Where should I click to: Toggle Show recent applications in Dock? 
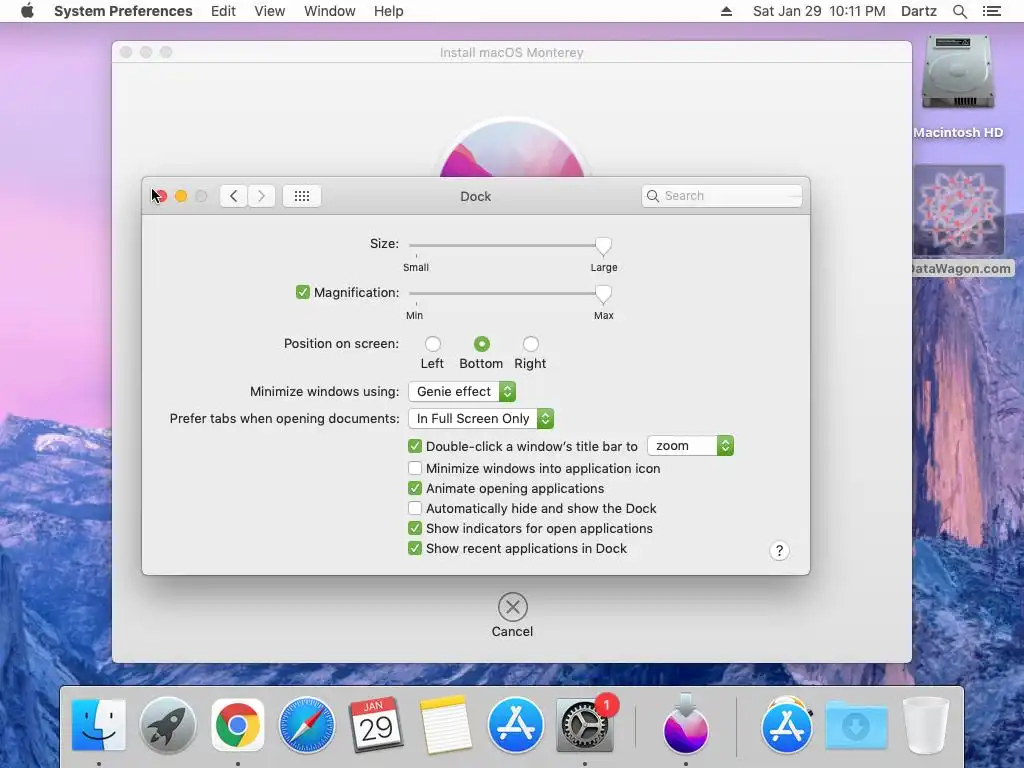[x=415, y=549]
